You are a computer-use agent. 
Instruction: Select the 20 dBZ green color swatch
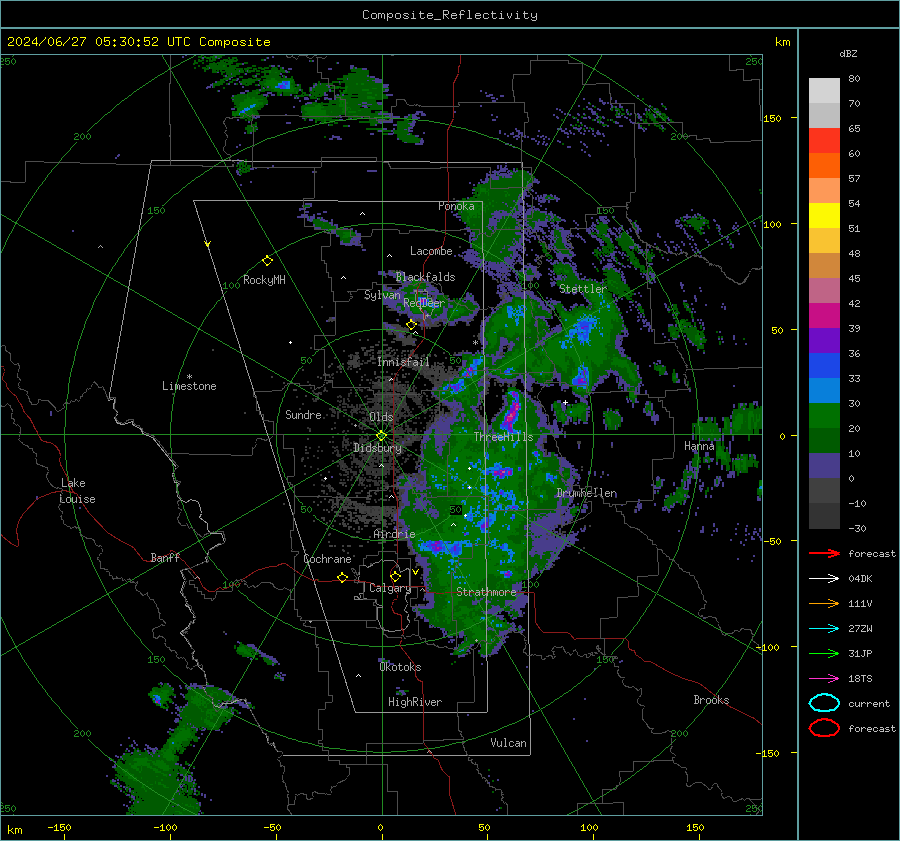pyautogui.click(x=824, y=440)
